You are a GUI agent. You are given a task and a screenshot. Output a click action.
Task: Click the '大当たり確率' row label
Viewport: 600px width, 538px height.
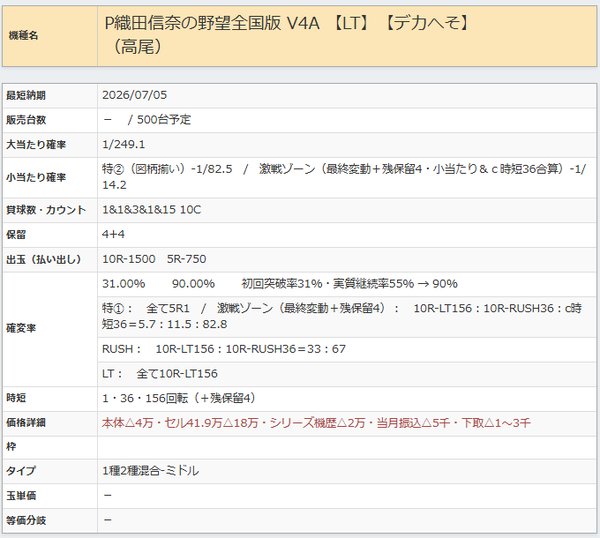pos(36,145)
